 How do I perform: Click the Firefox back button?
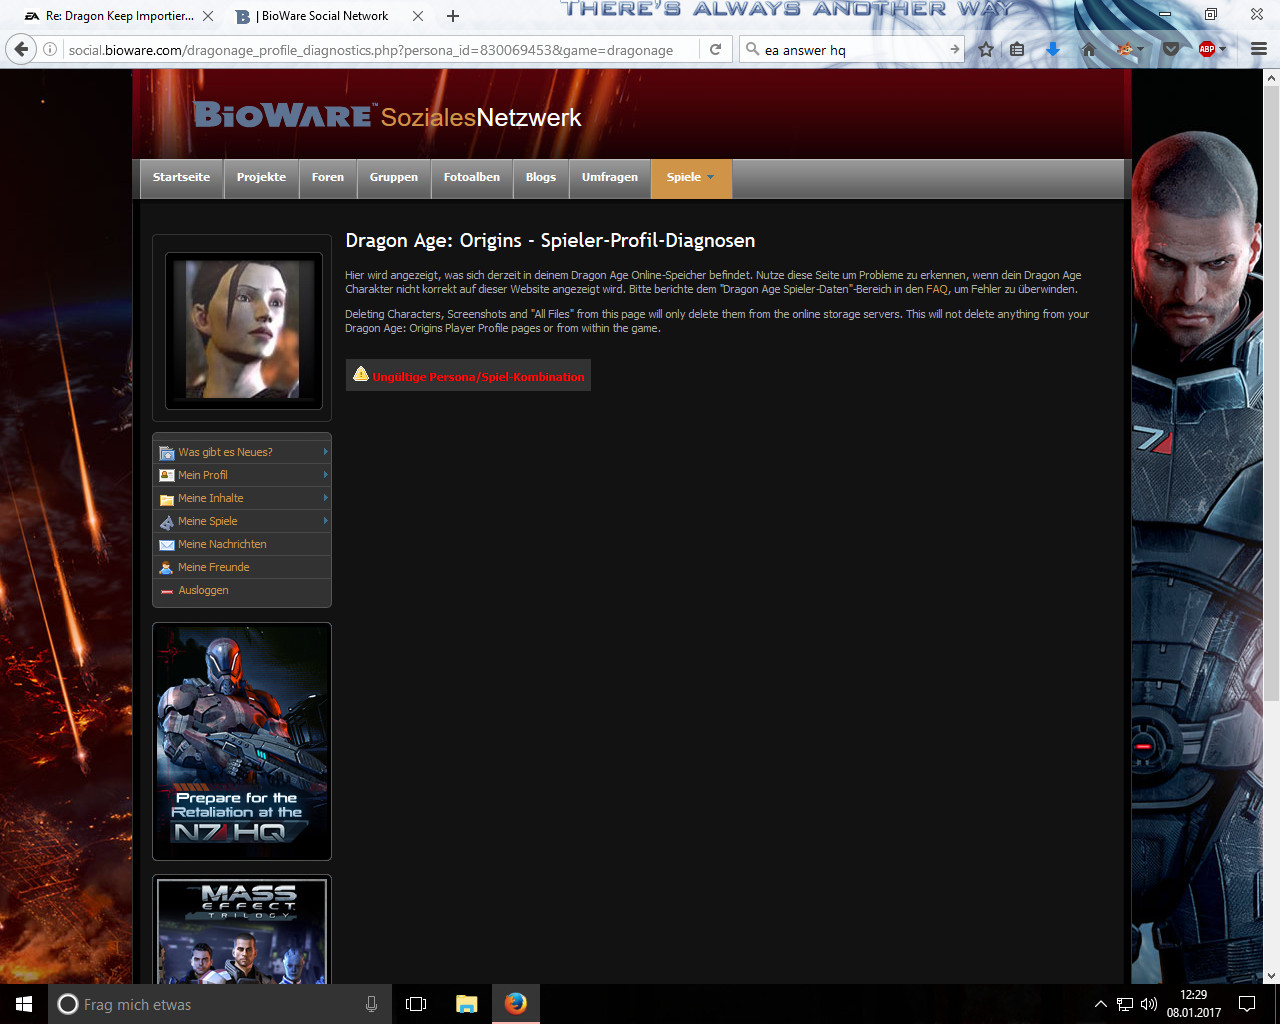coord(21,49)
